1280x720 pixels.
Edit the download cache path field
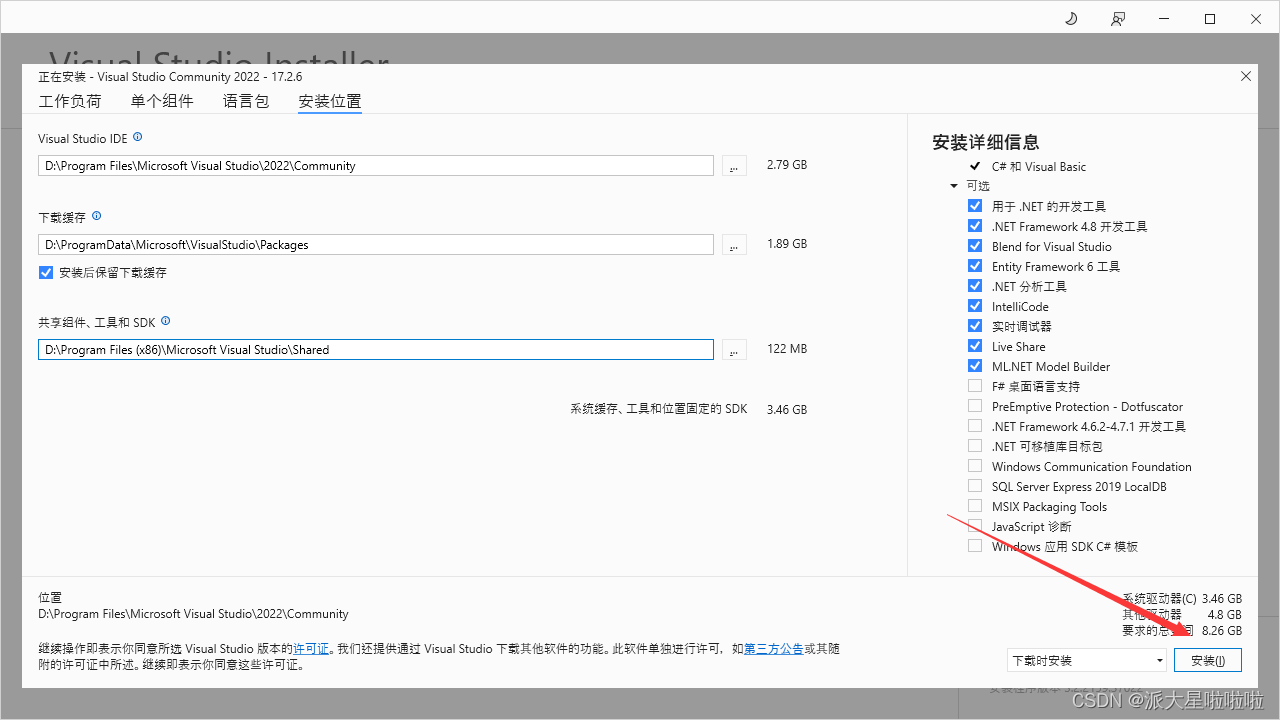pyautogui.click(x=376, y=245)
